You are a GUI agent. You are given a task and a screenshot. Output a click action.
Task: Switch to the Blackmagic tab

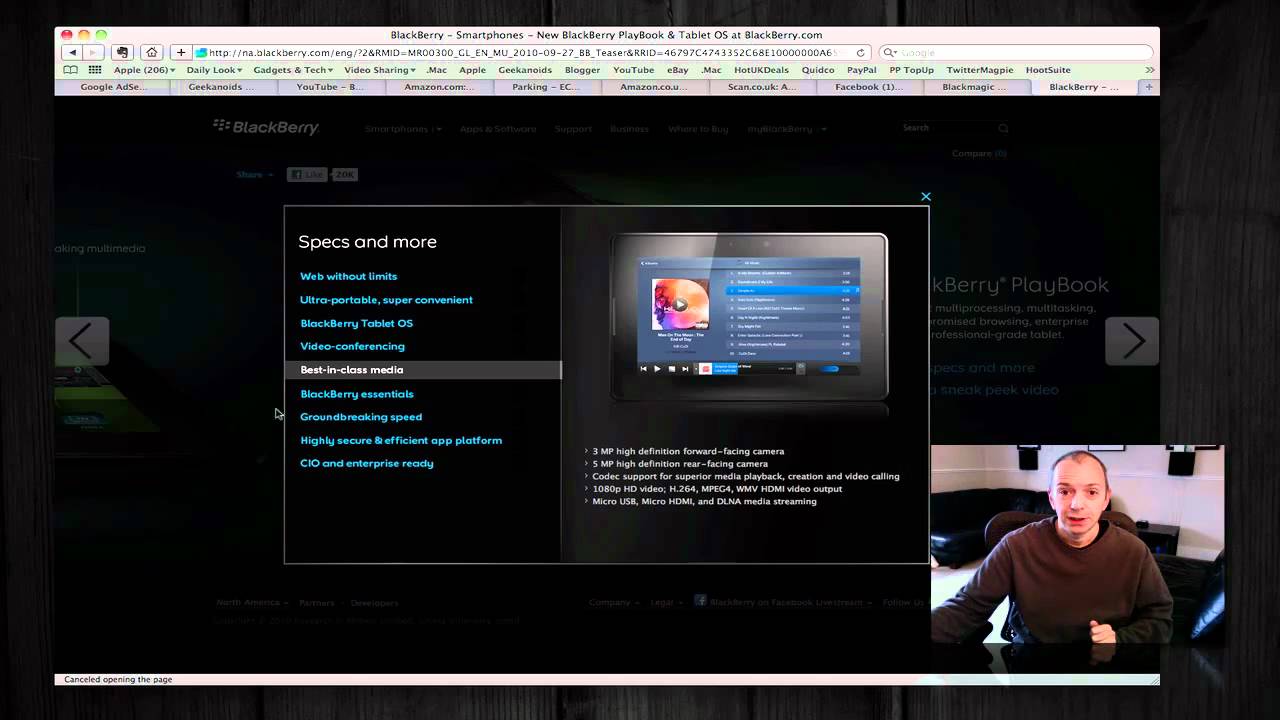(x=975, y=87)
